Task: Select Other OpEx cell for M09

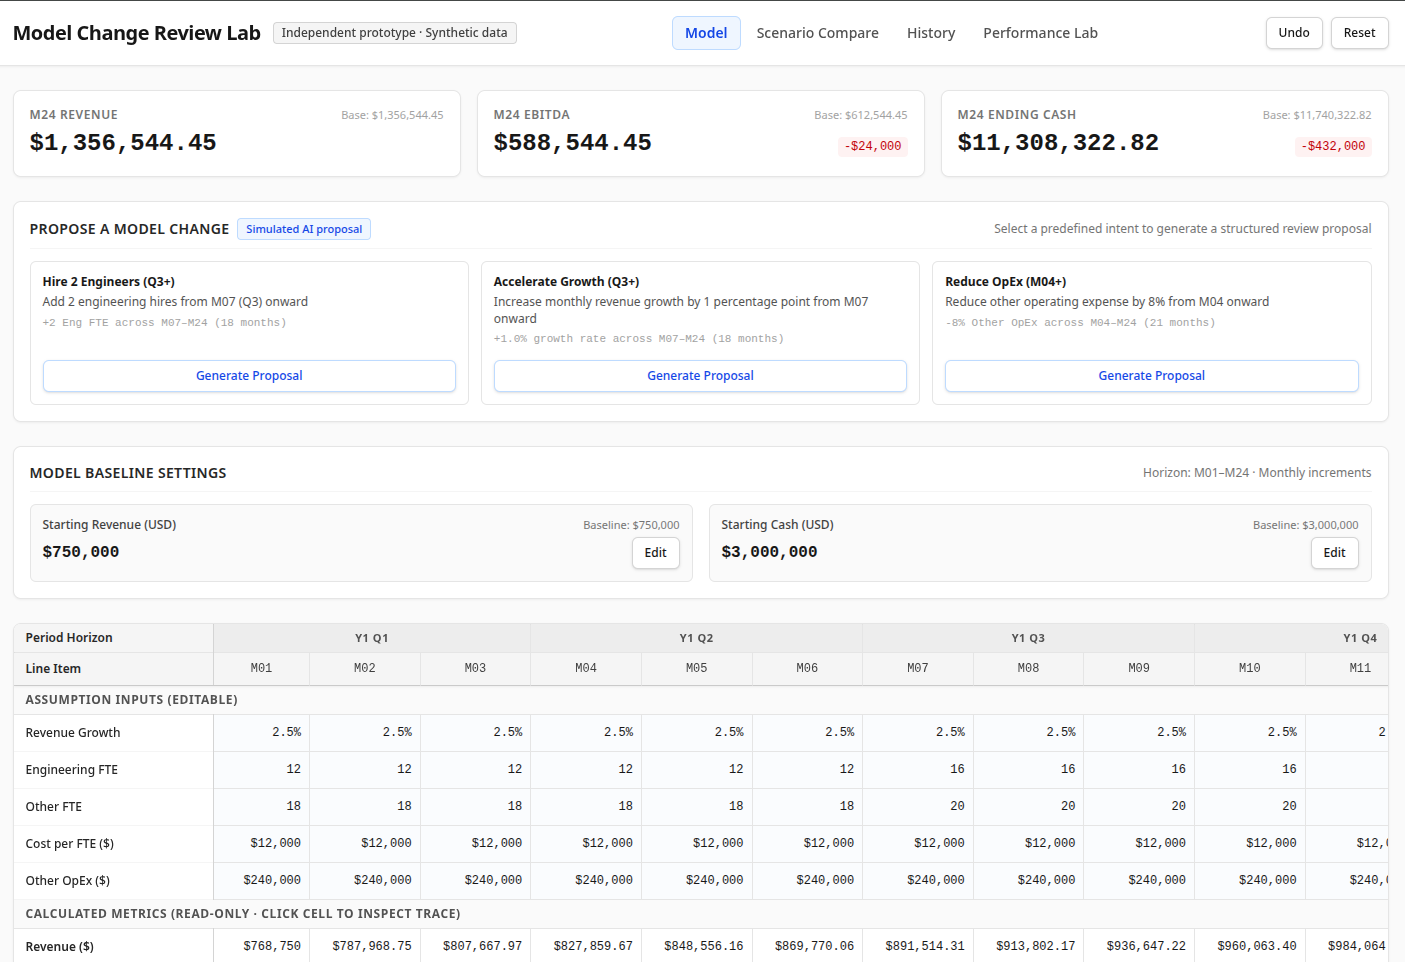Action: tap(1139, 881)
